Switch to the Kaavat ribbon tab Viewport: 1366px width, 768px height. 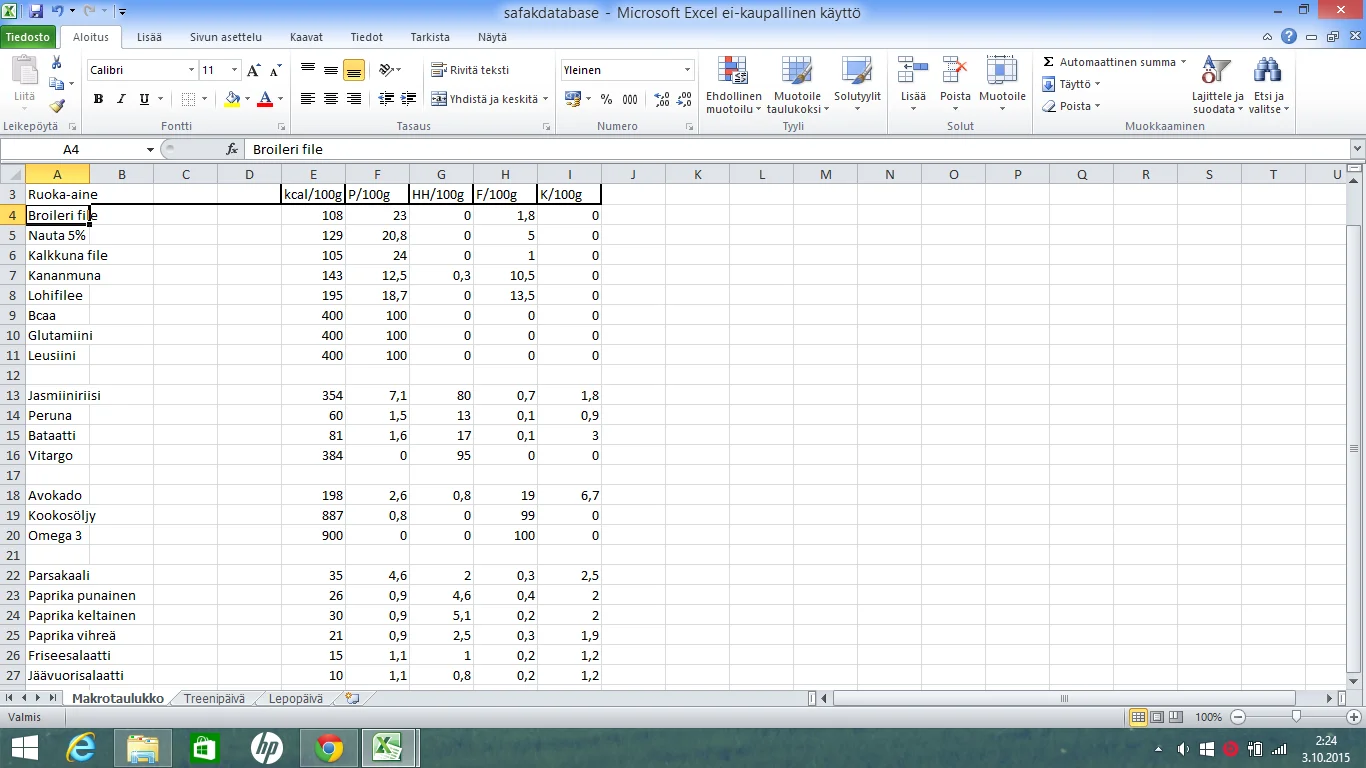(x=306, y=37)
